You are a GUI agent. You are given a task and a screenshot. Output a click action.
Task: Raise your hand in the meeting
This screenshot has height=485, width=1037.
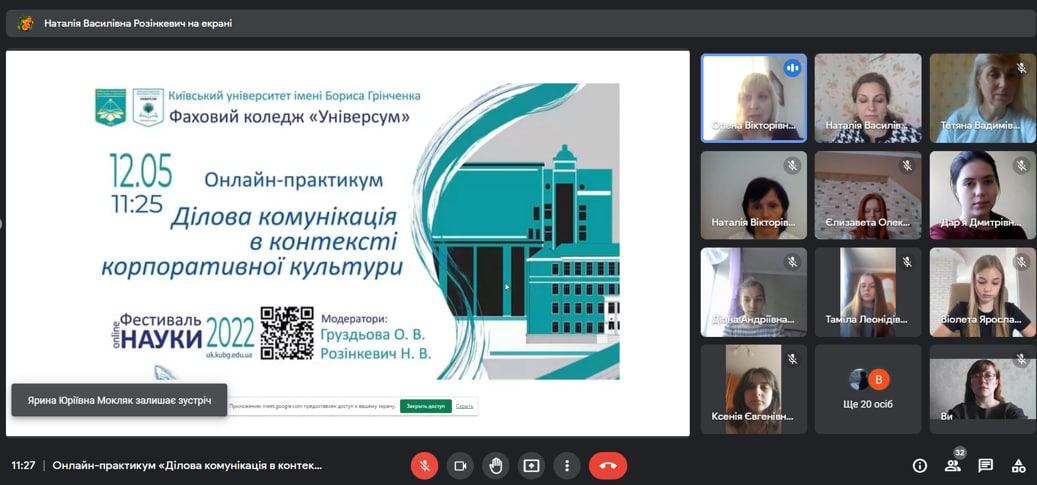(x=496, y=466)
